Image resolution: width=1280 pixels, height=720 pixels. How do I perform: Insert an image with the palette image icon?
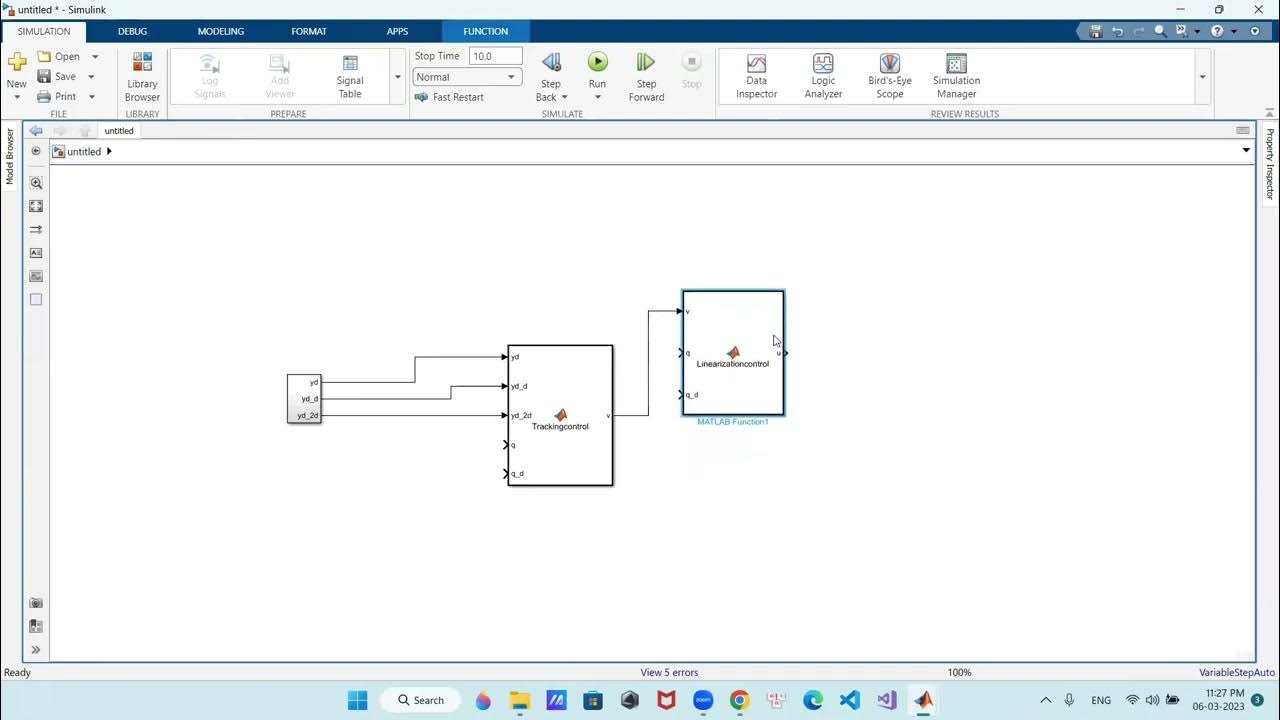coord(36,276)
